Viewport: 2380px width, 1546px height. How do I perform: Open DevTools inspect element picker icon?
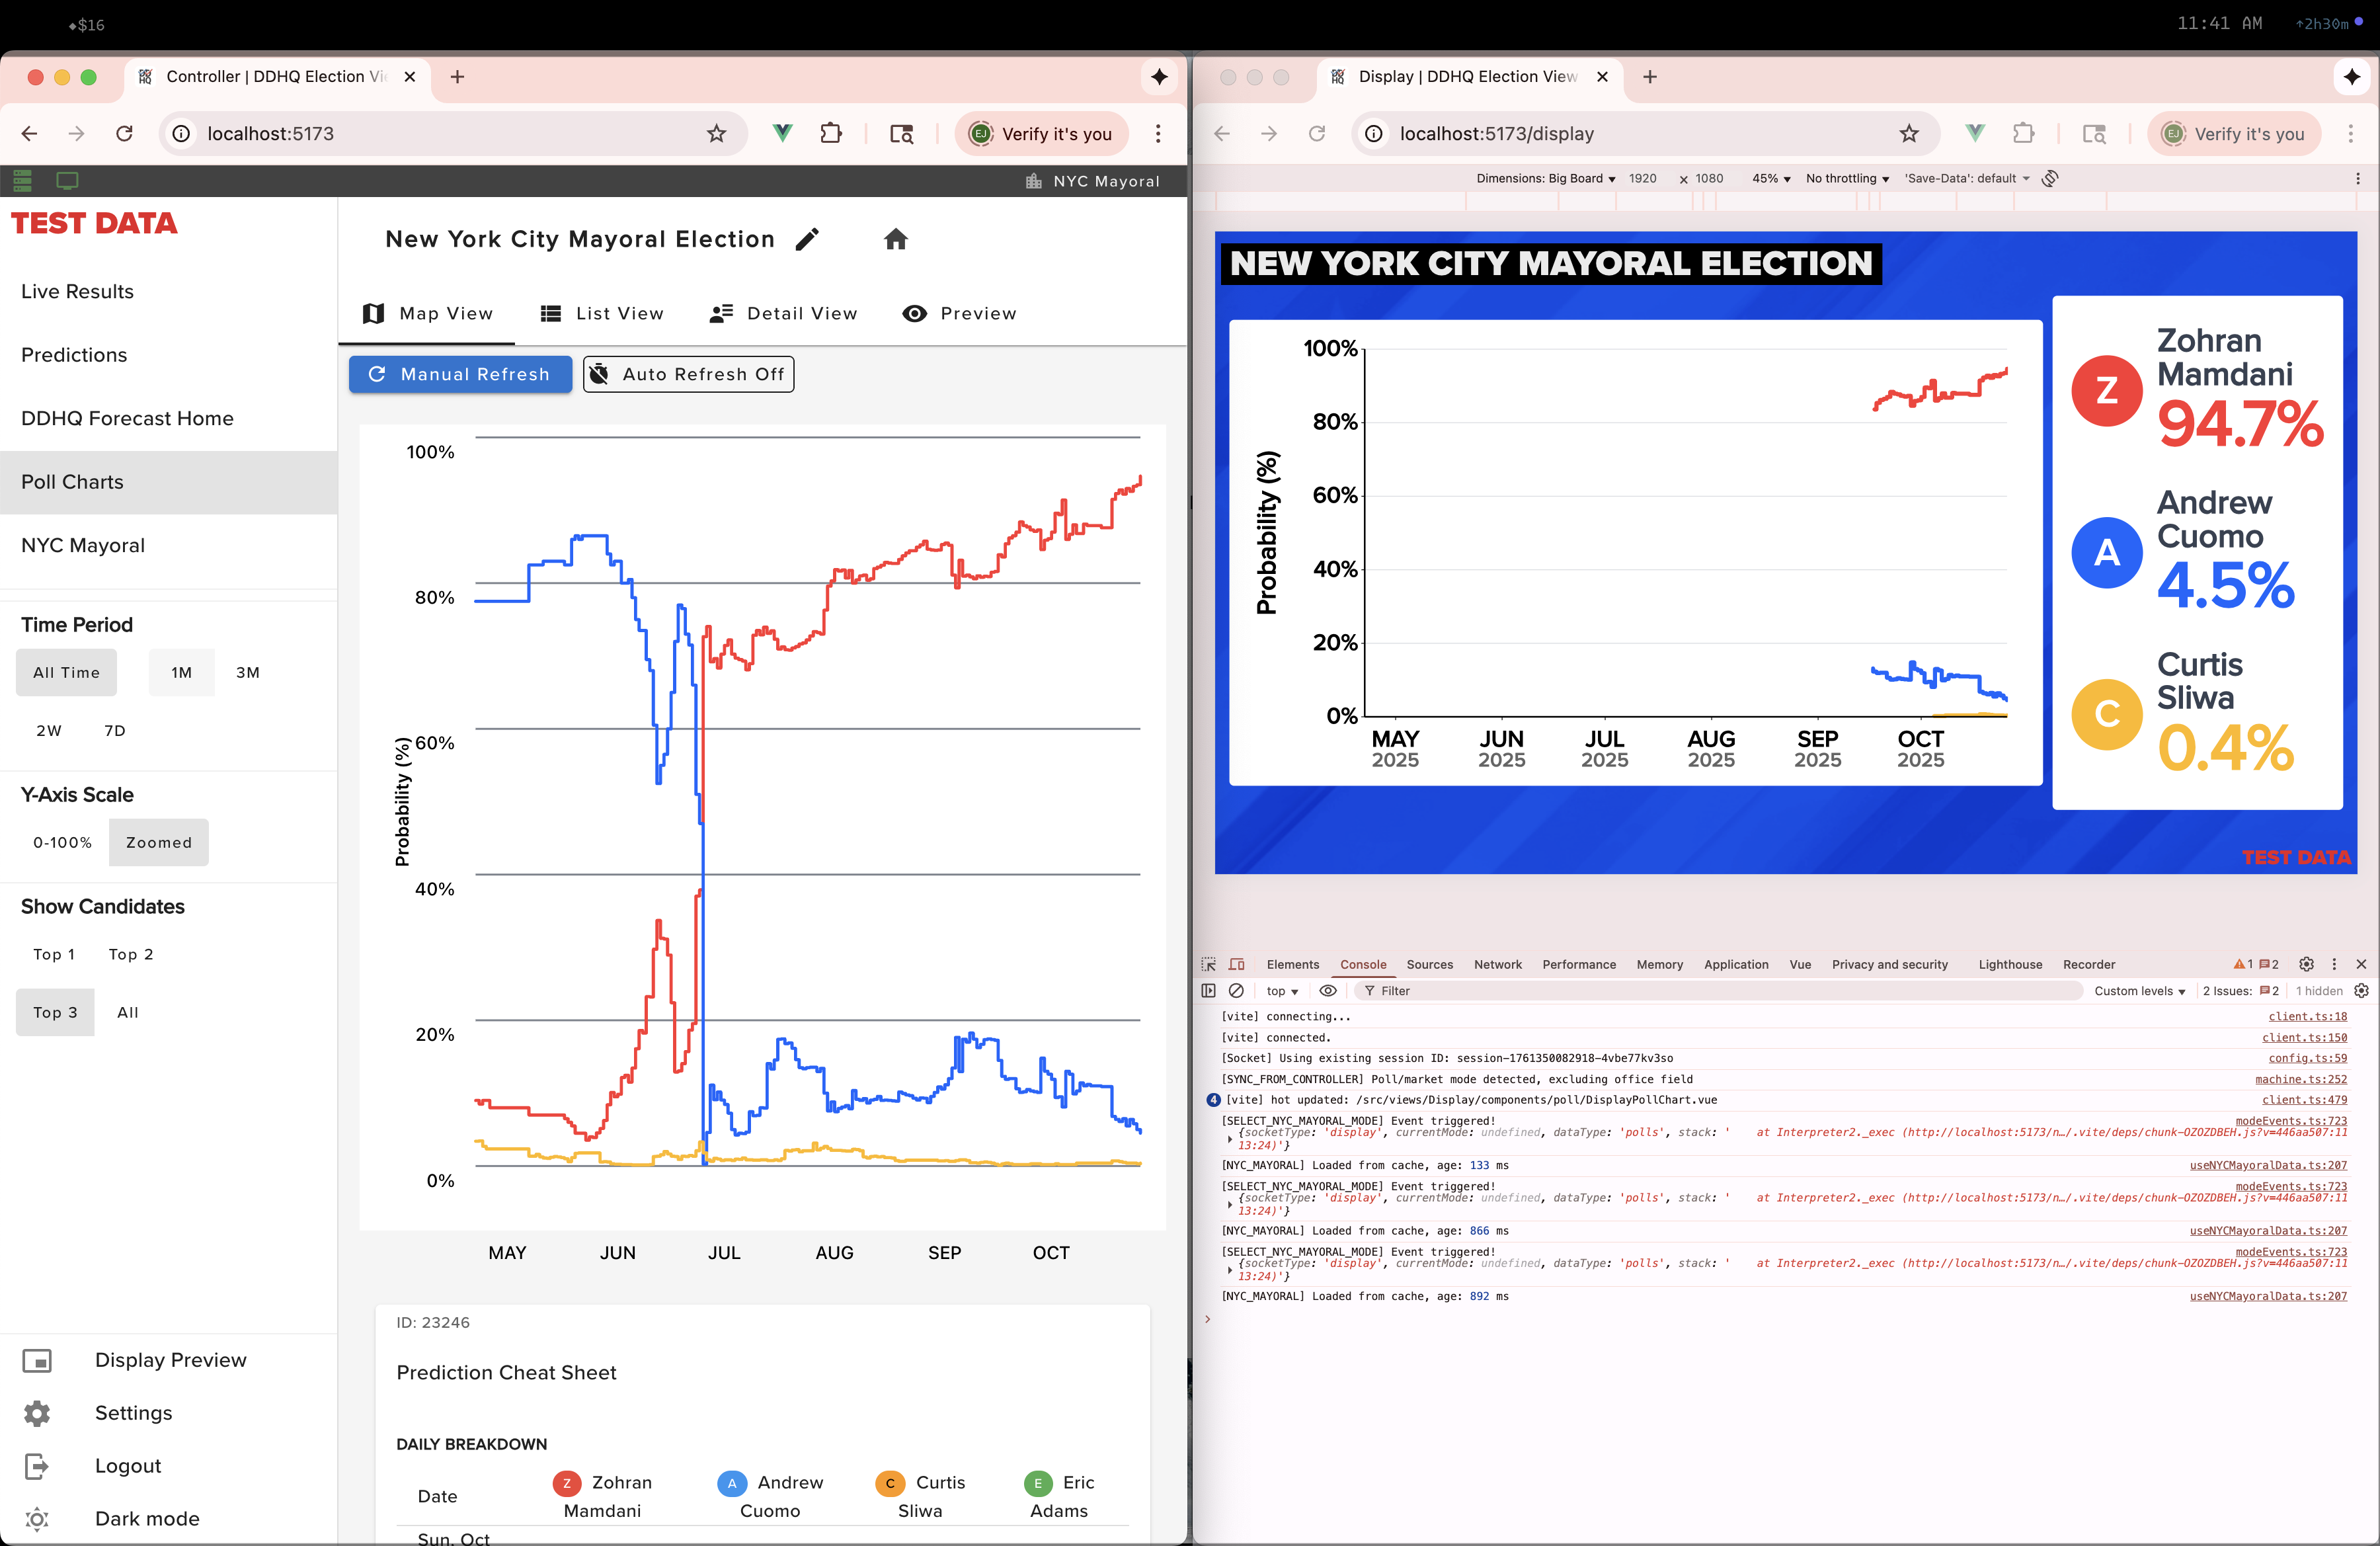click(x=1208, y=964)
